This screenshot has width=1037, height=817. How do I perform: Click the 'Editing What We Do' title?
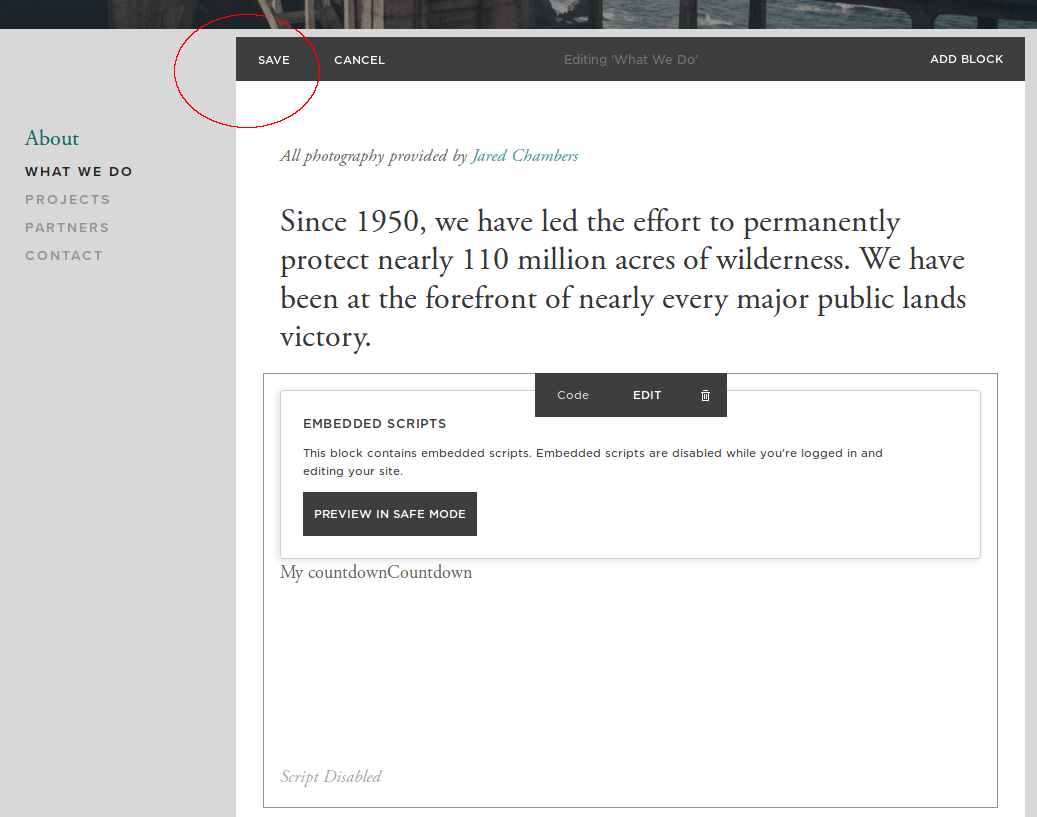pos(630,60)
